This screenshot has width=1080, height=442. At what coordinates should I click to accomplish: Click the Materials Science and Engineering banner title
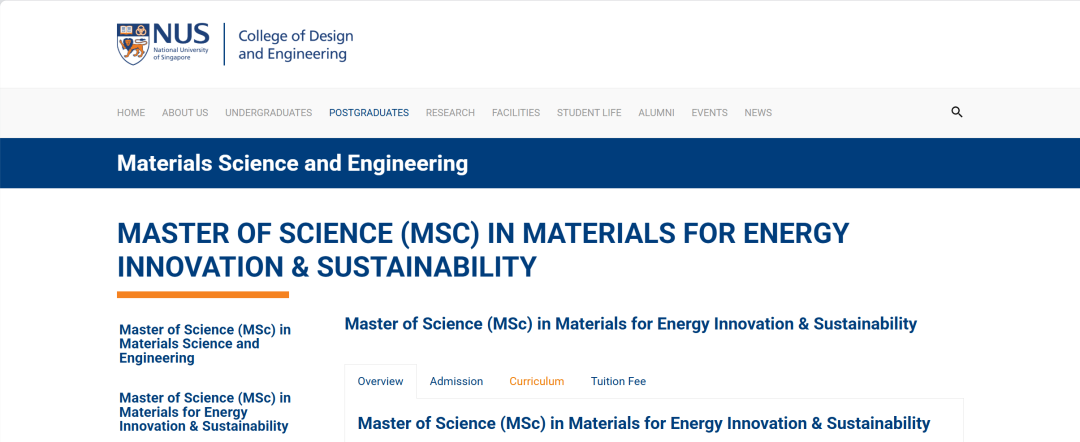292,163
